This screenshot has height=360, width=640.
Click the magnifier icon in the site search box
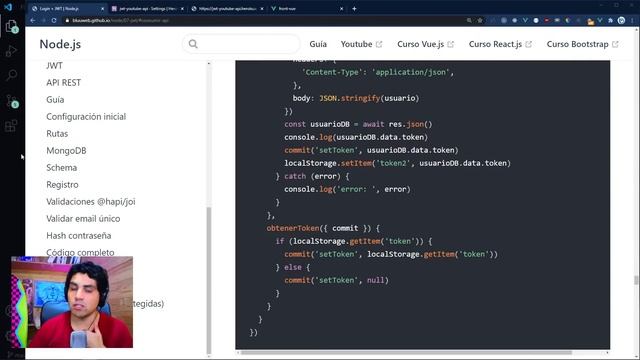193,44
